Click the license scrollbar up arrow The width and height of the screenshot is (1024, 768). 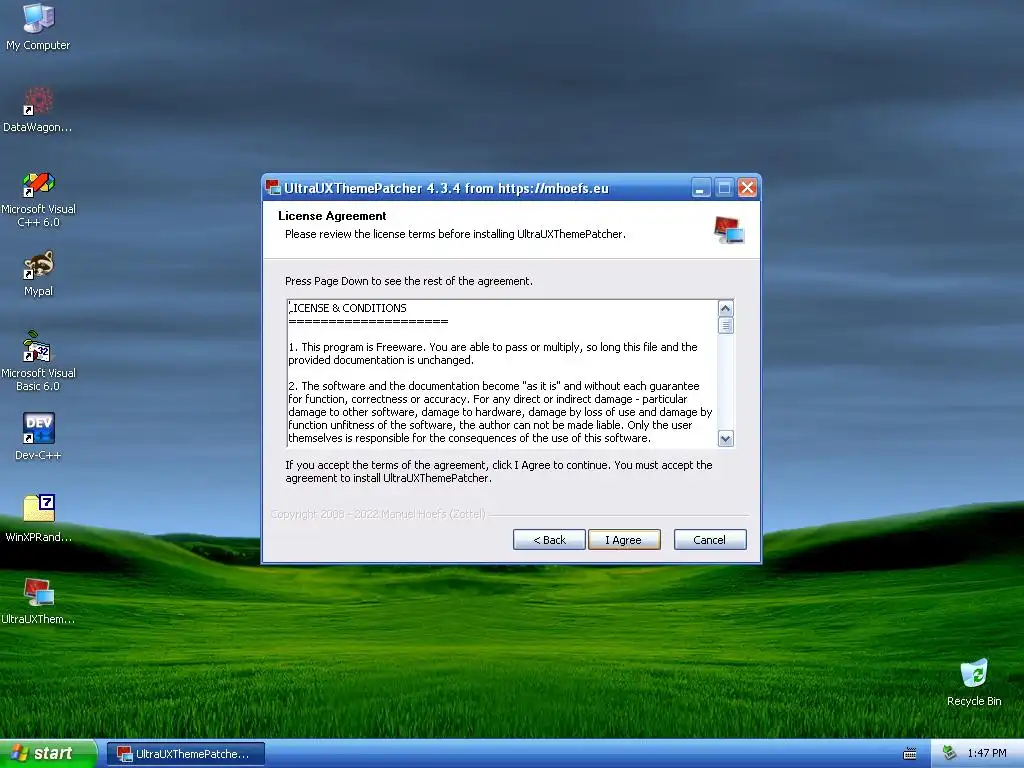(x=726, y=308)
